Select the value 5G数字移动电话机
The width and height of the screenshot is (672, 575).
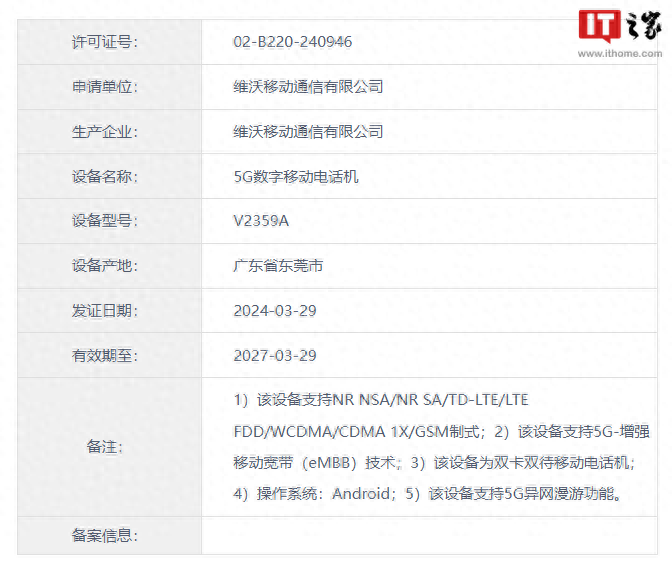click(x=296, y=177)
